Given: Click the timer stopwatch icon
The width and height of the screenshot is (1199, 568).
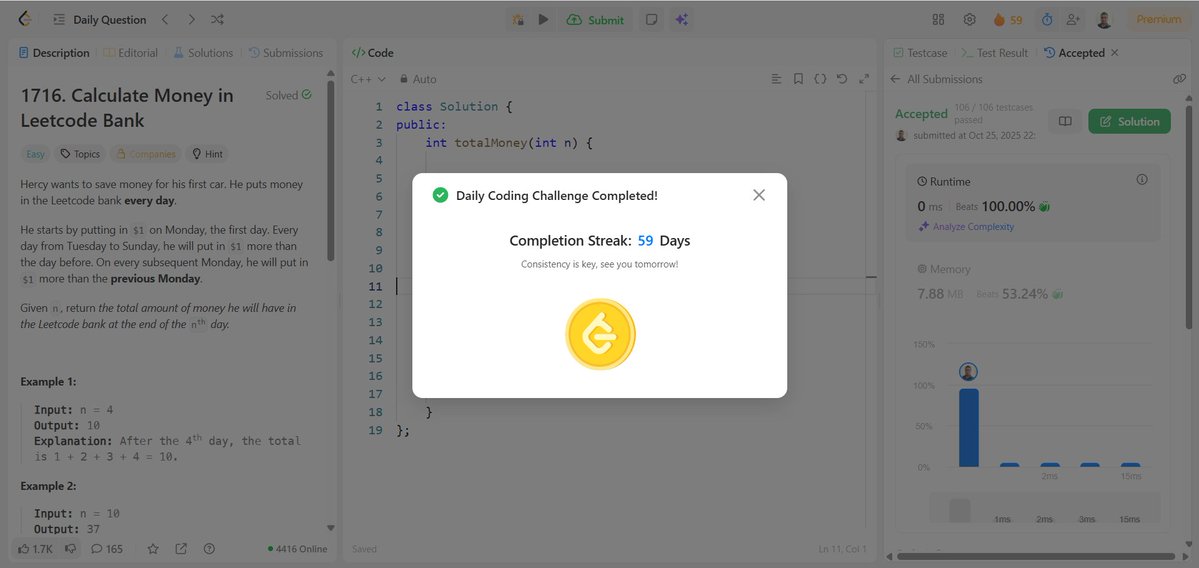Looking at the screenshot, I should point(1047,20).
